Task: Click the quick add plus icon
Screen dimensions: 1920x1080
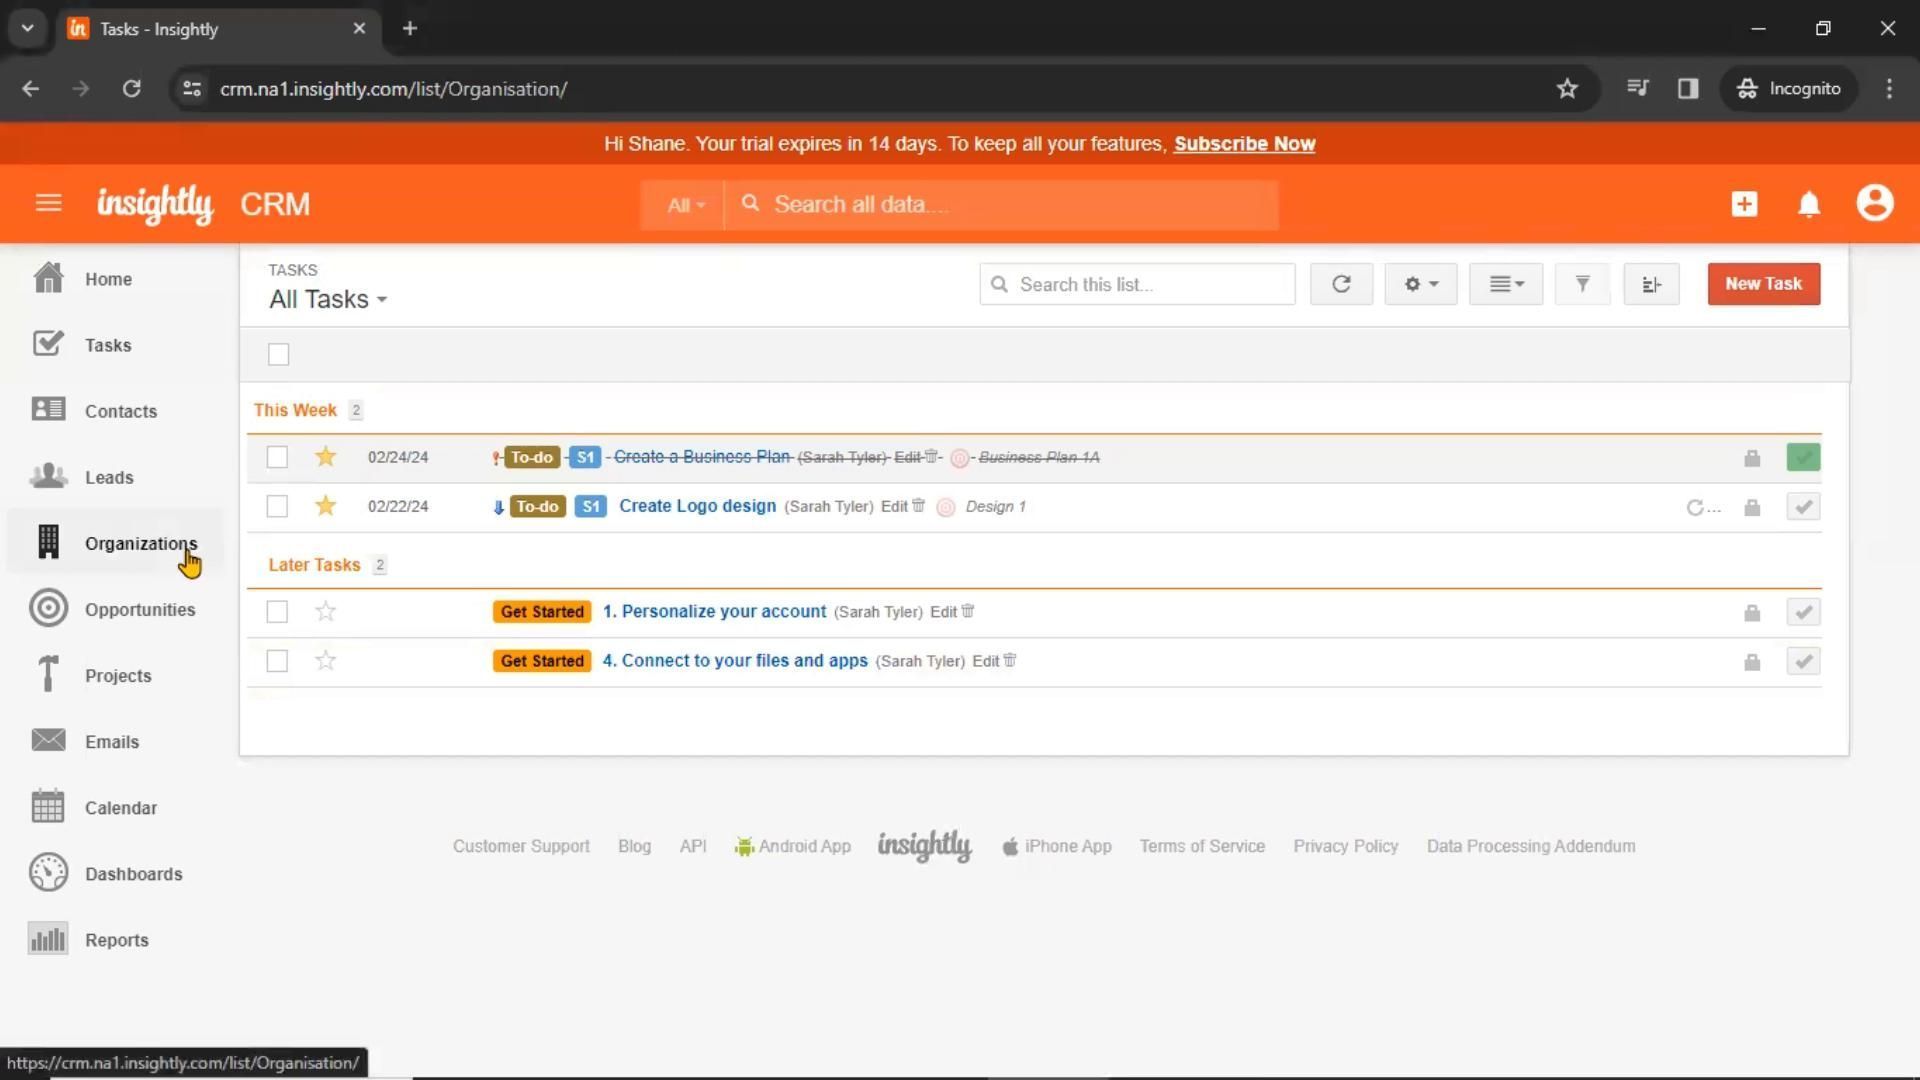Action: (x=1744, y=204)
